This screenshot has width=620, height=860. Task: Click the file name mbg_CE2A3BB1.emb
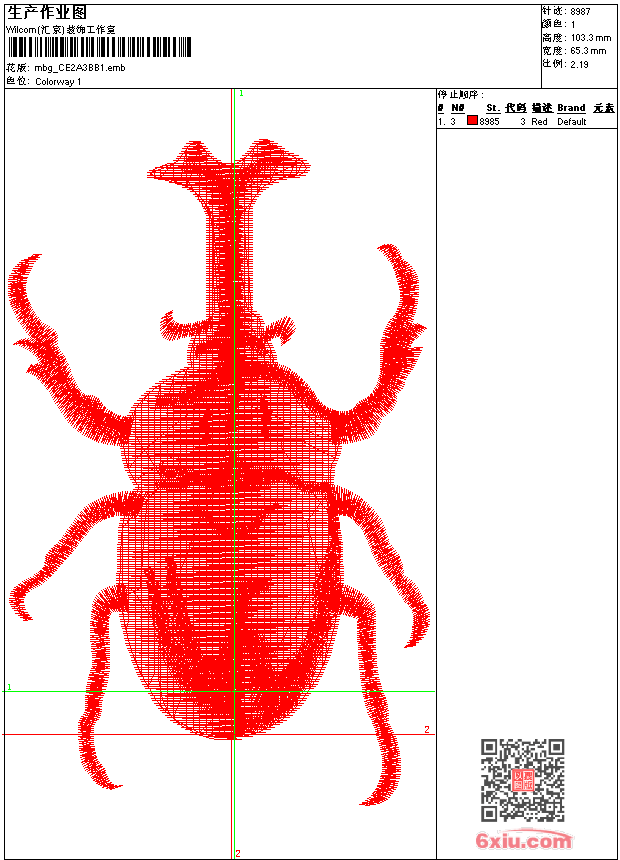(80, 68)
